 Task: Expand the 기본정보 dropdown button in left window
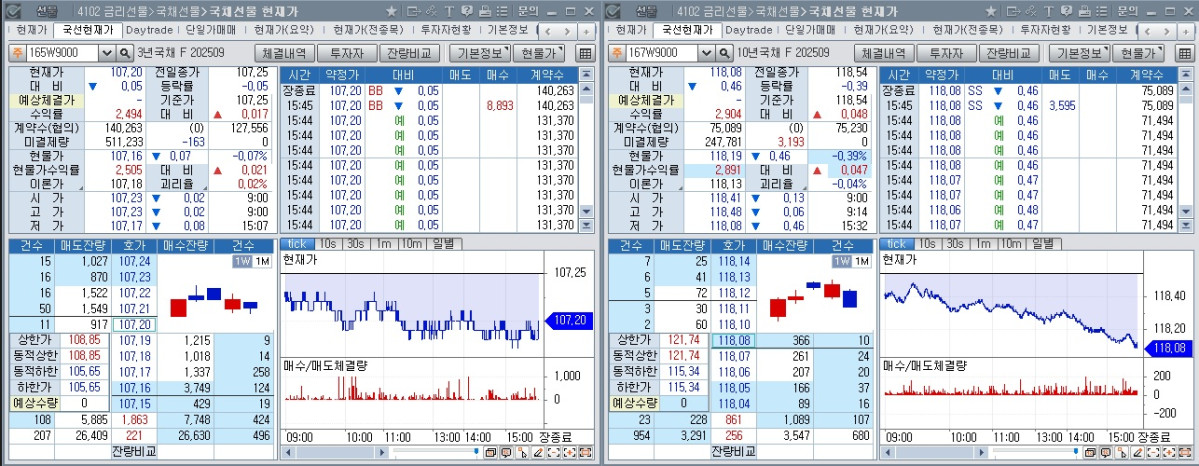pos(479,54)
